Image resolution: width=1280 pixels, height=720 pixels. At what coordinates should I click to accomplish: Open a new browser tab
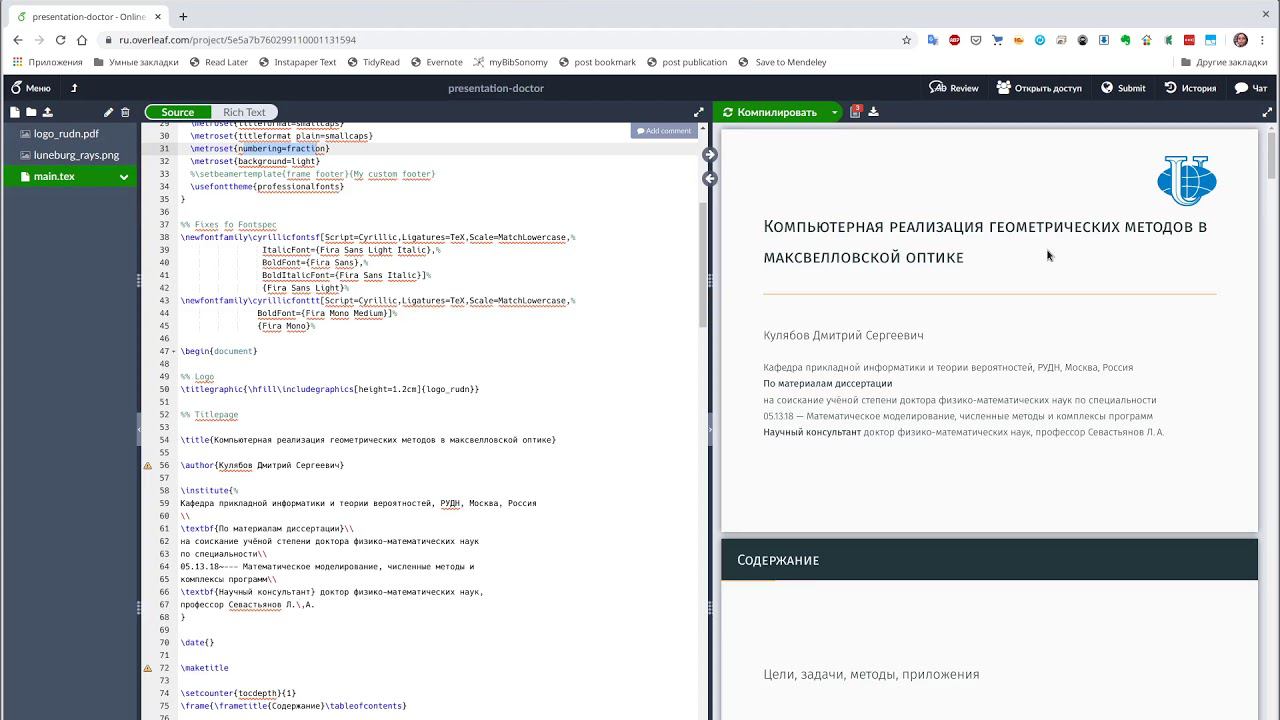coord(183,16)
